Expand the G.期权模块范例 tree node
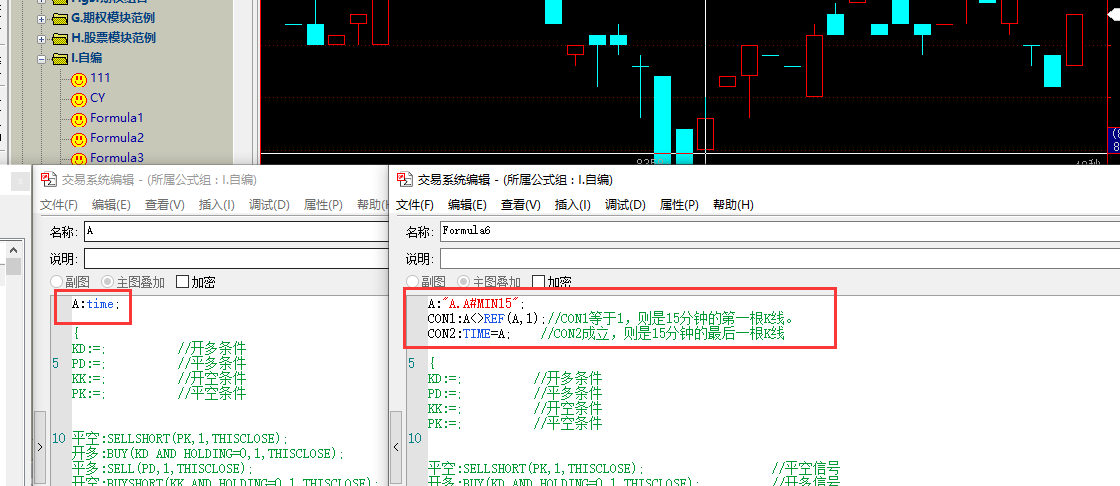1120x486 pixels. [42, 19]
